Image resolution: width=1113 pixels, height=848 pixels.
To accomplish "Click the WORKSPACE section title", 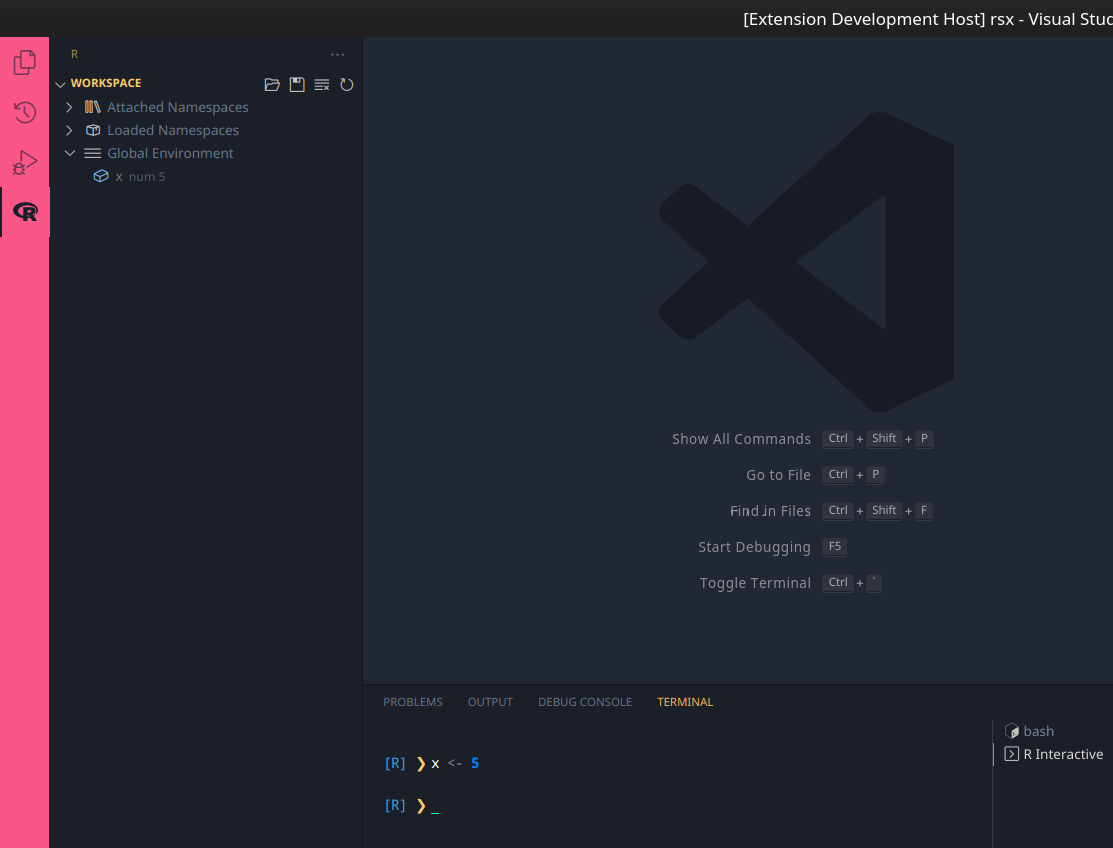I will (106, 83).
